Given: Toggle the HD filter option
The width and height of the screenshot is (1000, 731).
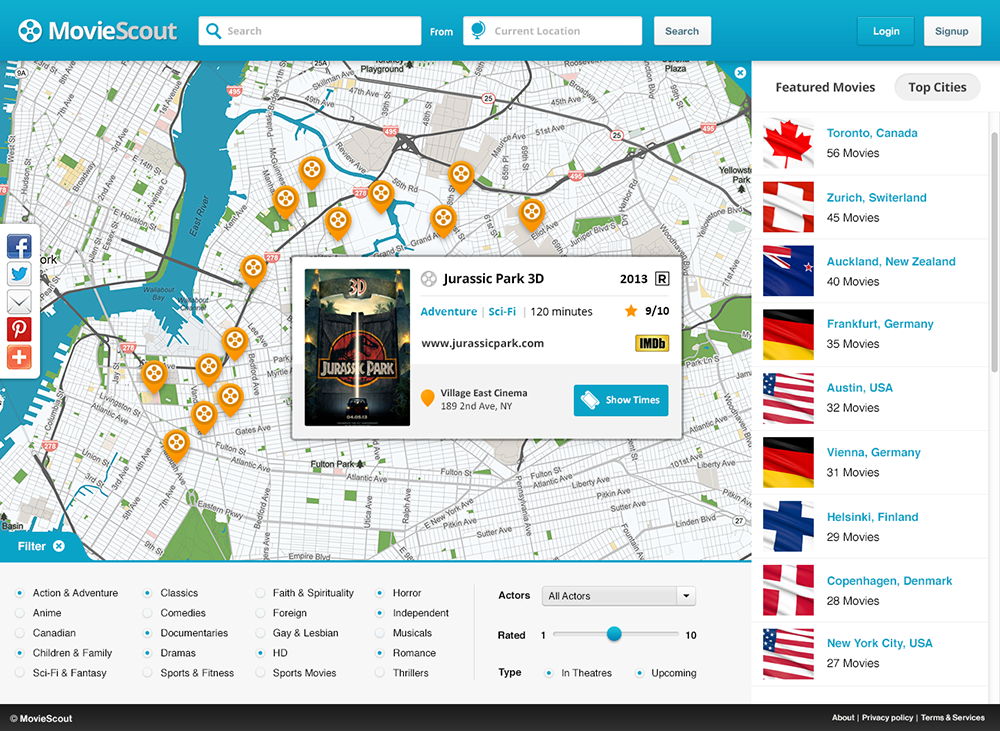Looking at the screenshot, I should [260, 653].
